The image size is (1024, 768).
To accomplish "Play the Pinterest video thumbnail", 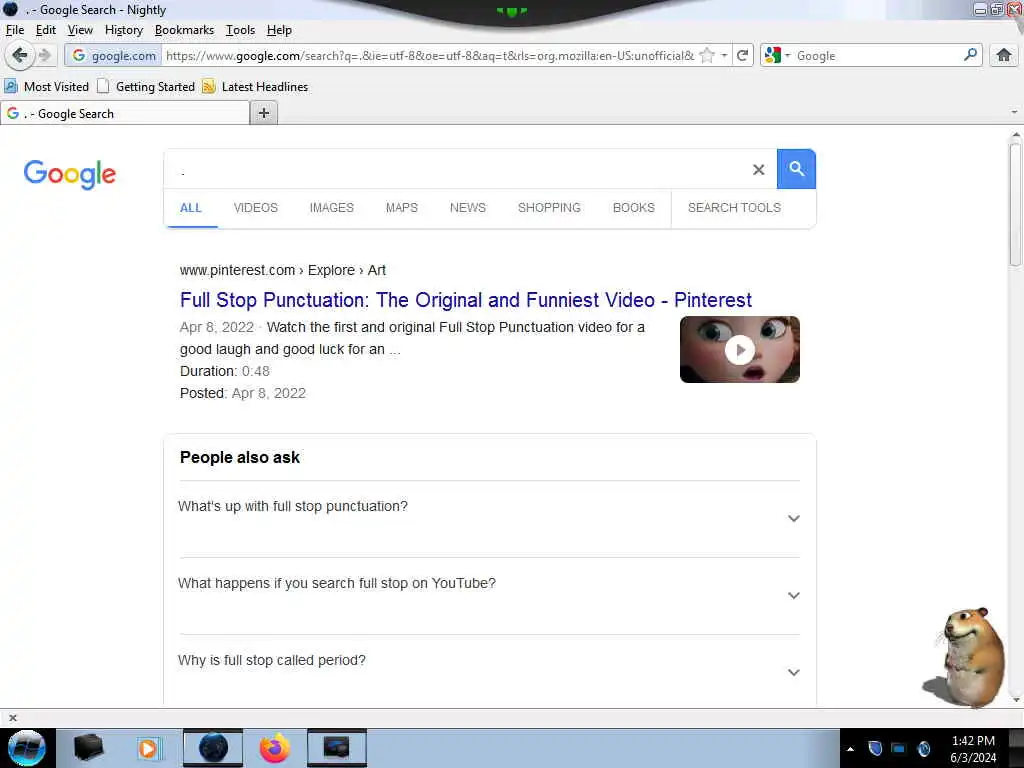I will click(739, 350).
